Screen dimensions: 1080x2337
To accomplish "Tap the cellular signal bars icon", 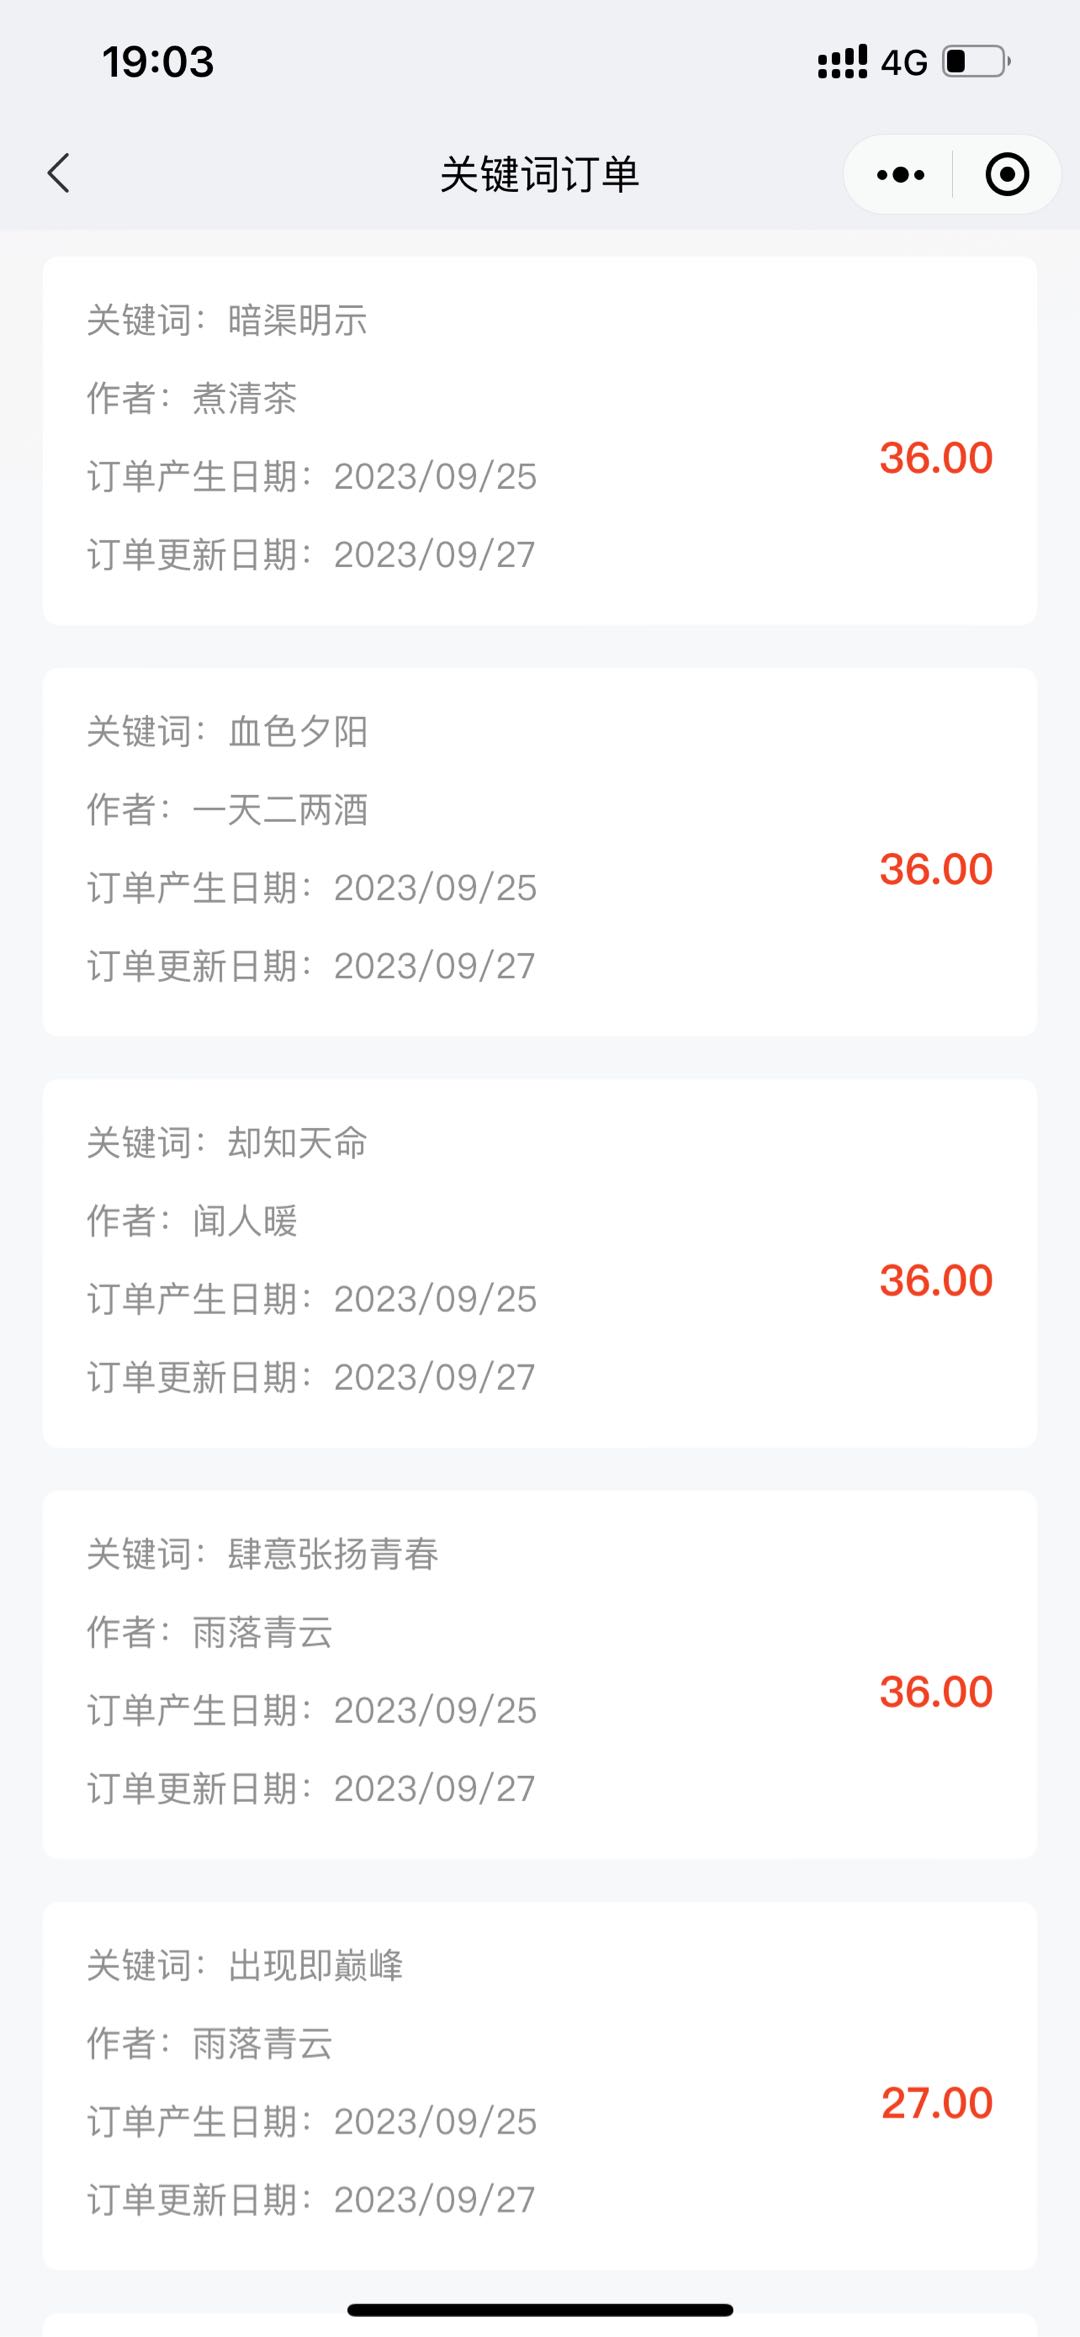I will (x=842, y=62).
